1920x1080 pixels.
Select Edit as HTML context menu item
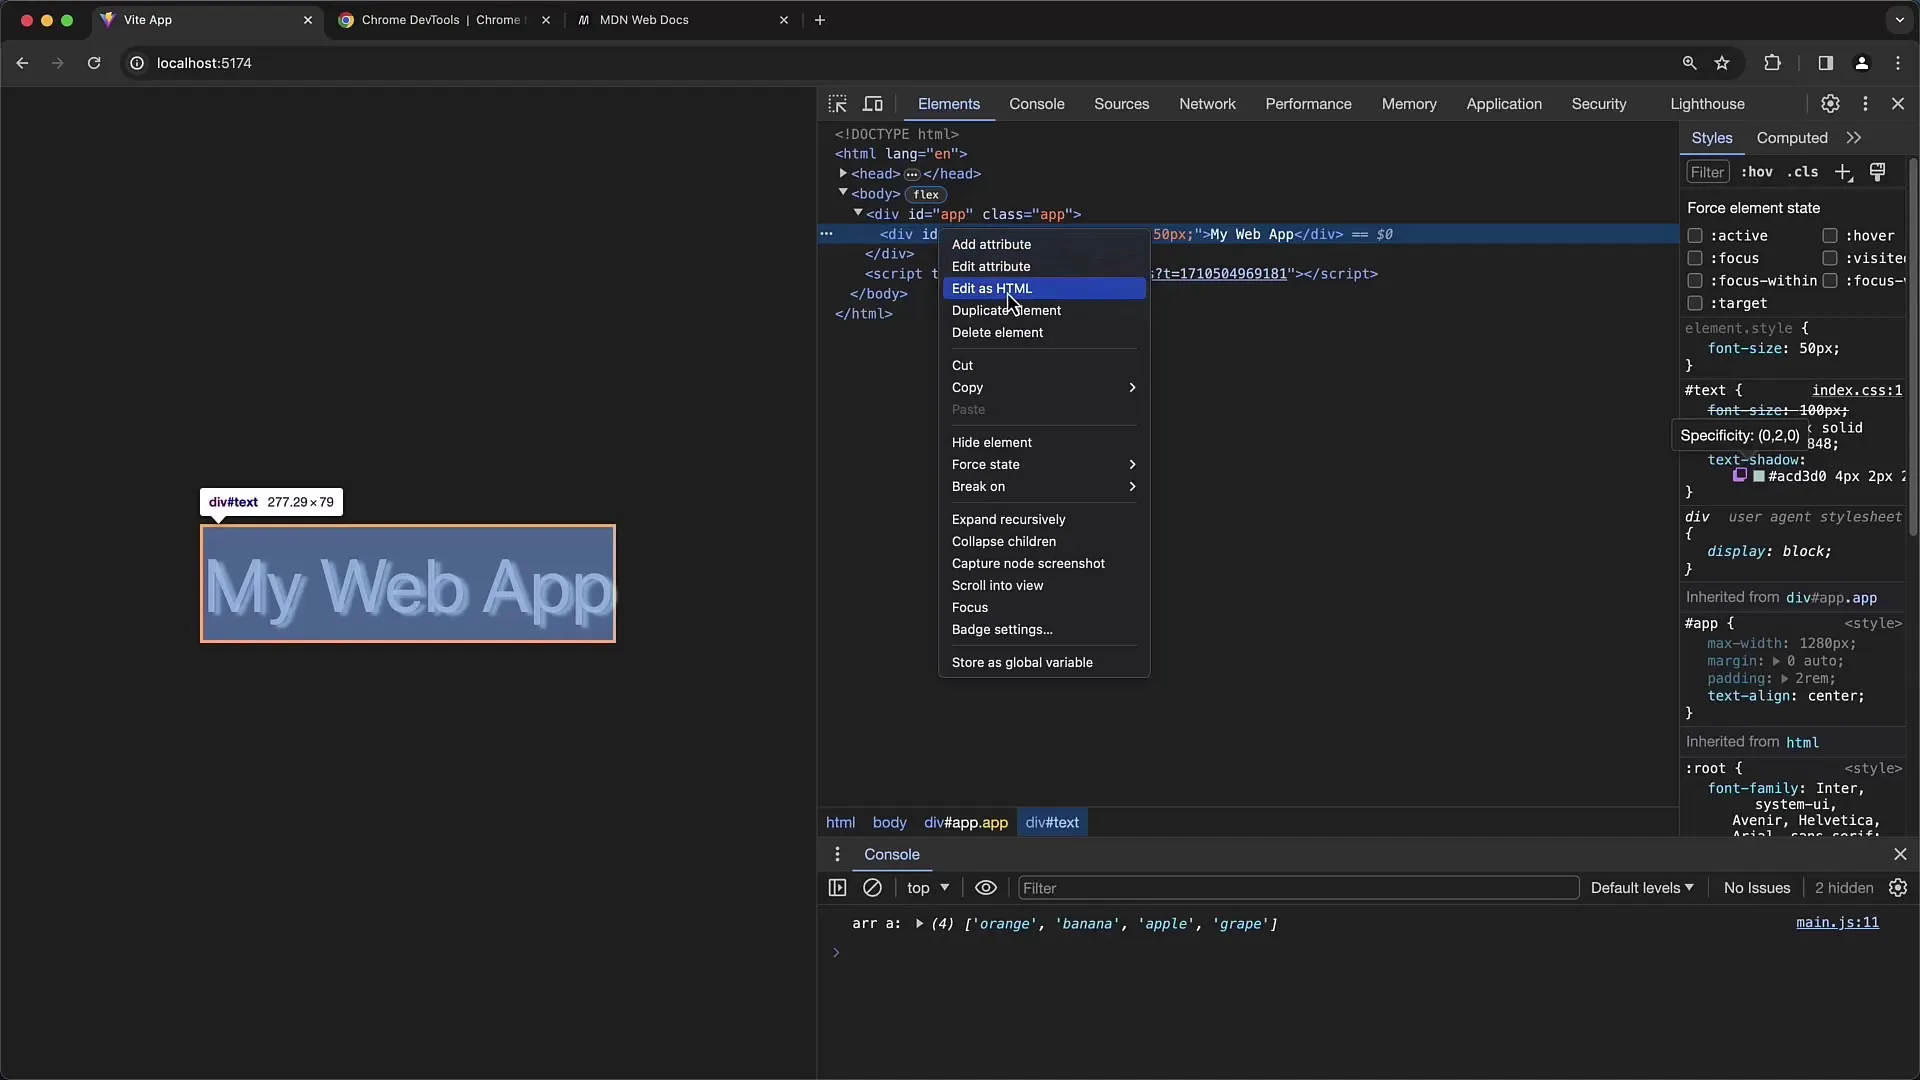point(992,287)
